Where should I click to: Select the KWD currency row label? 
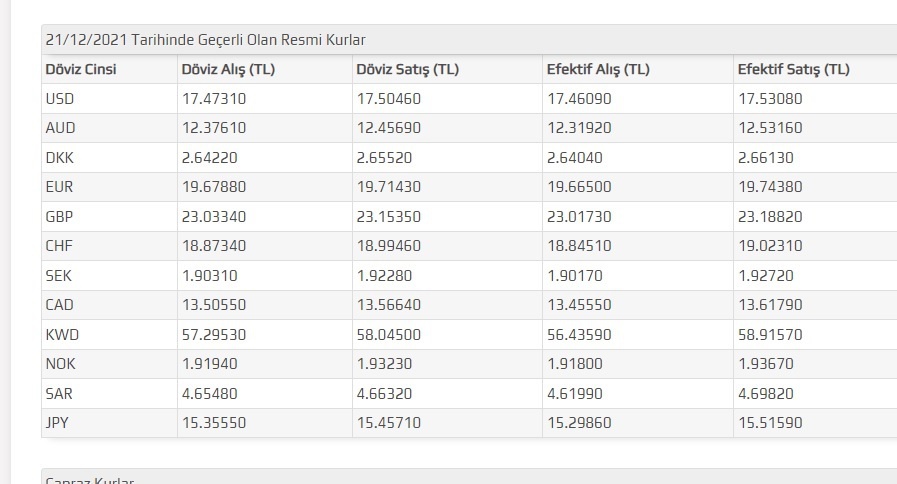coord(62,334)
